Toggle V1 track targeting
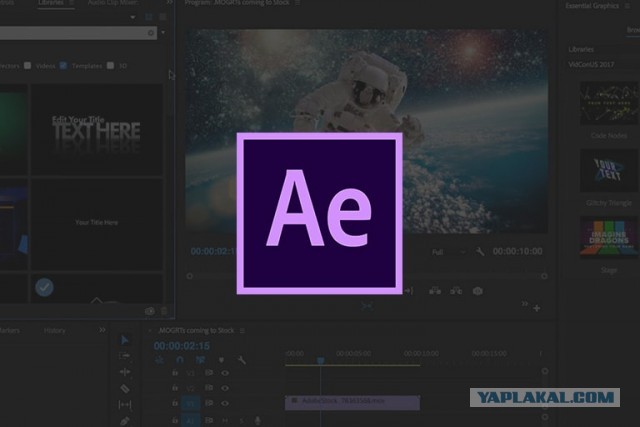The width and height of the screenshot is (640, 427). tap(191, 404)
